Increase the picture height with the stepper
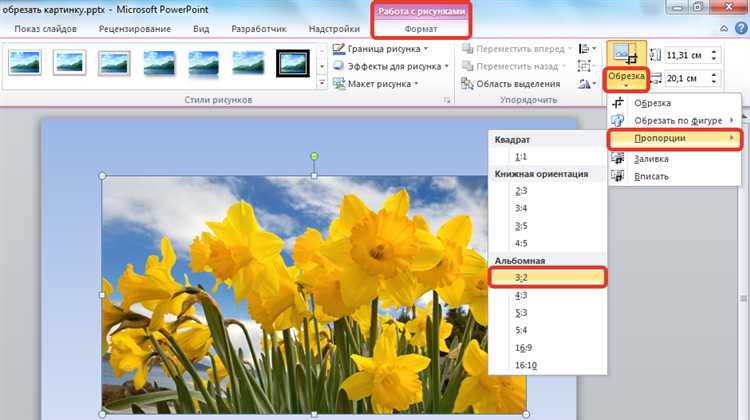The image size is (750, 420). pos(714,52)
